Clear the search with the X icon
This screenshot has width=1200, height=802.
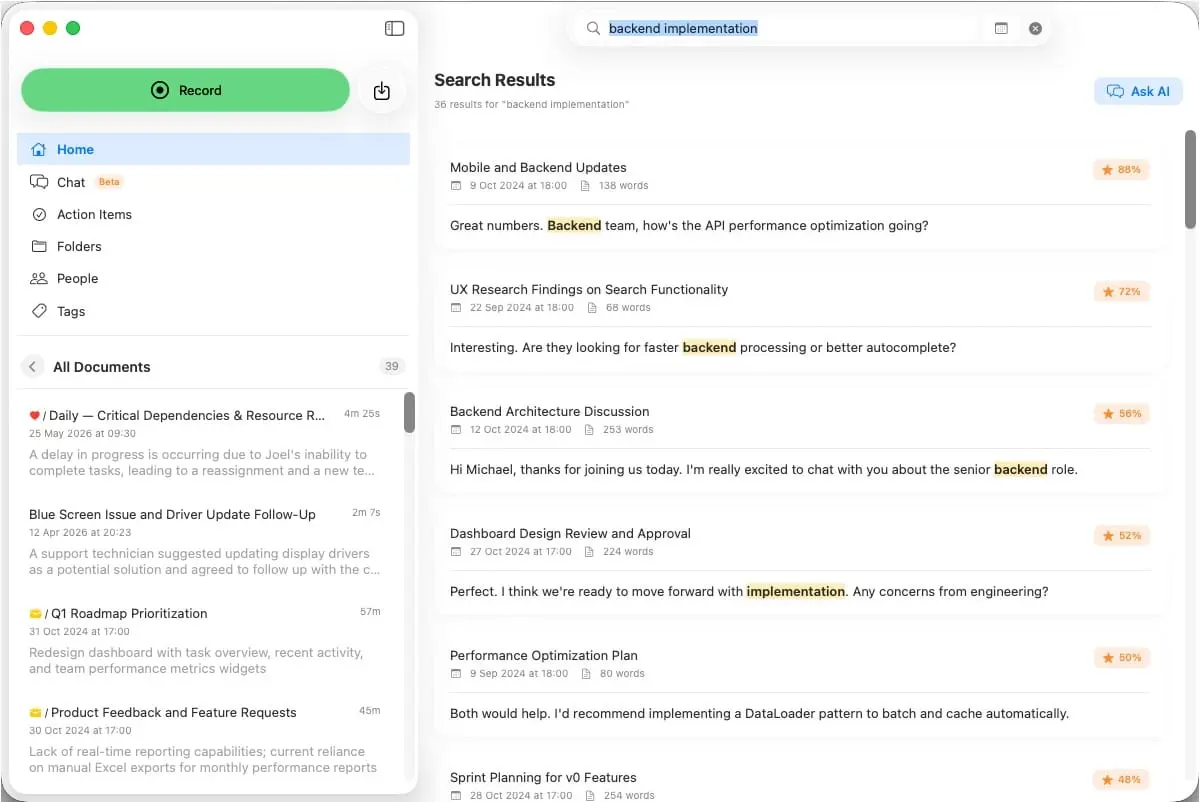tap(1035, 28)
